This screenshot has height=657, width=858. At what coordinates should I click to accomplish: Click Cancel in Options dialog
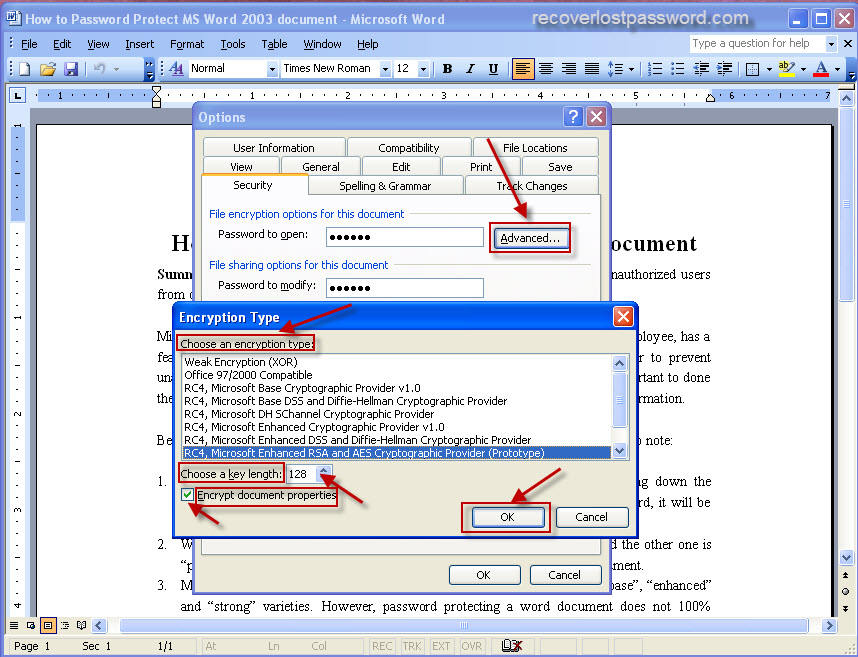click(565, 575)
